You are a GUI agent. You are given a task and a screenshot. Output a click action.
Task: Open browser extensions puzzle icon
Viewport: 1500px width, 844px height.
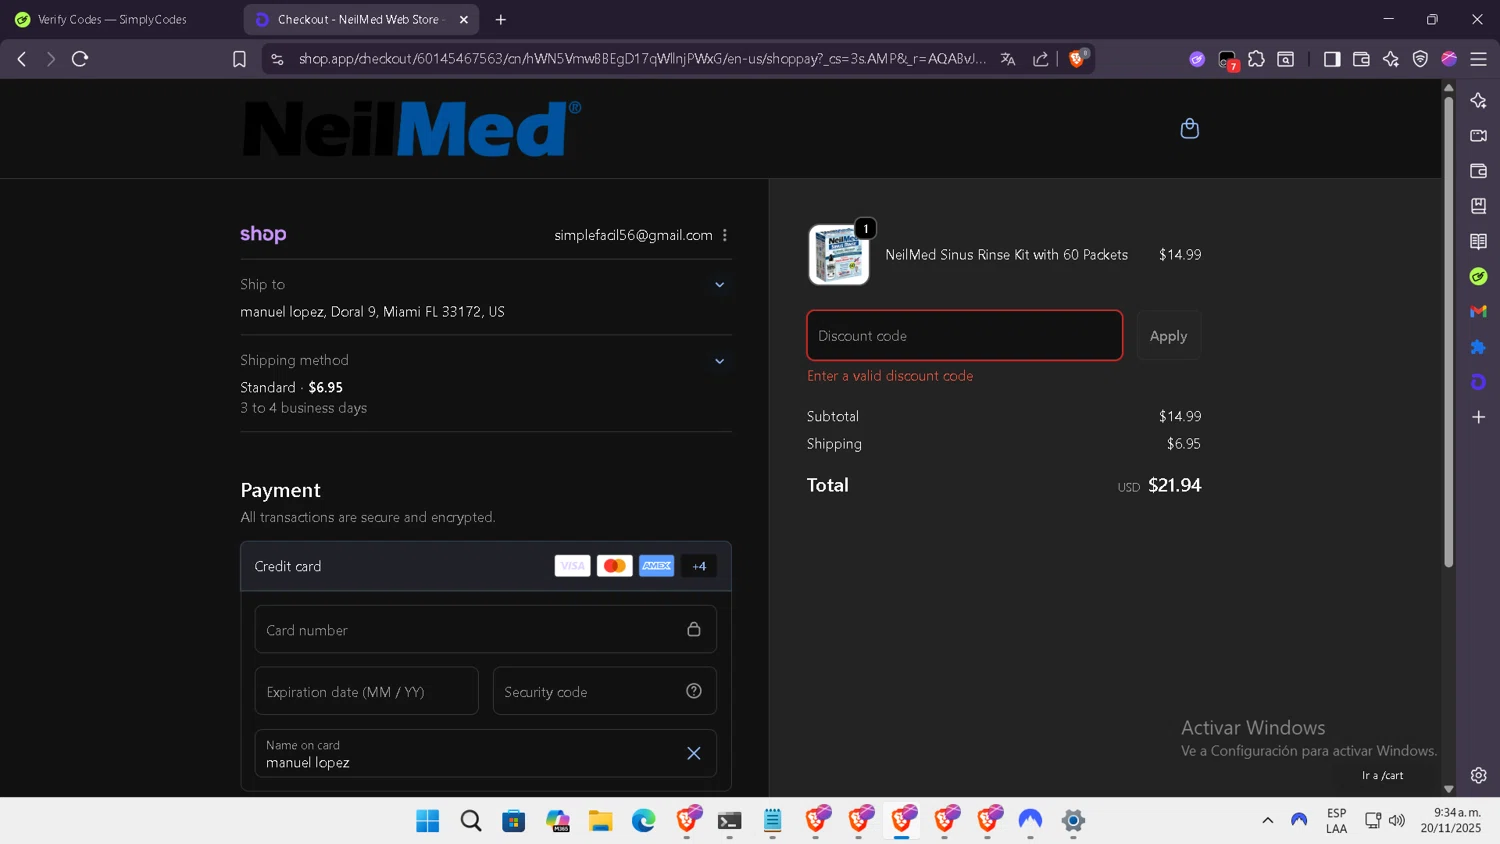pos(1257,59)
